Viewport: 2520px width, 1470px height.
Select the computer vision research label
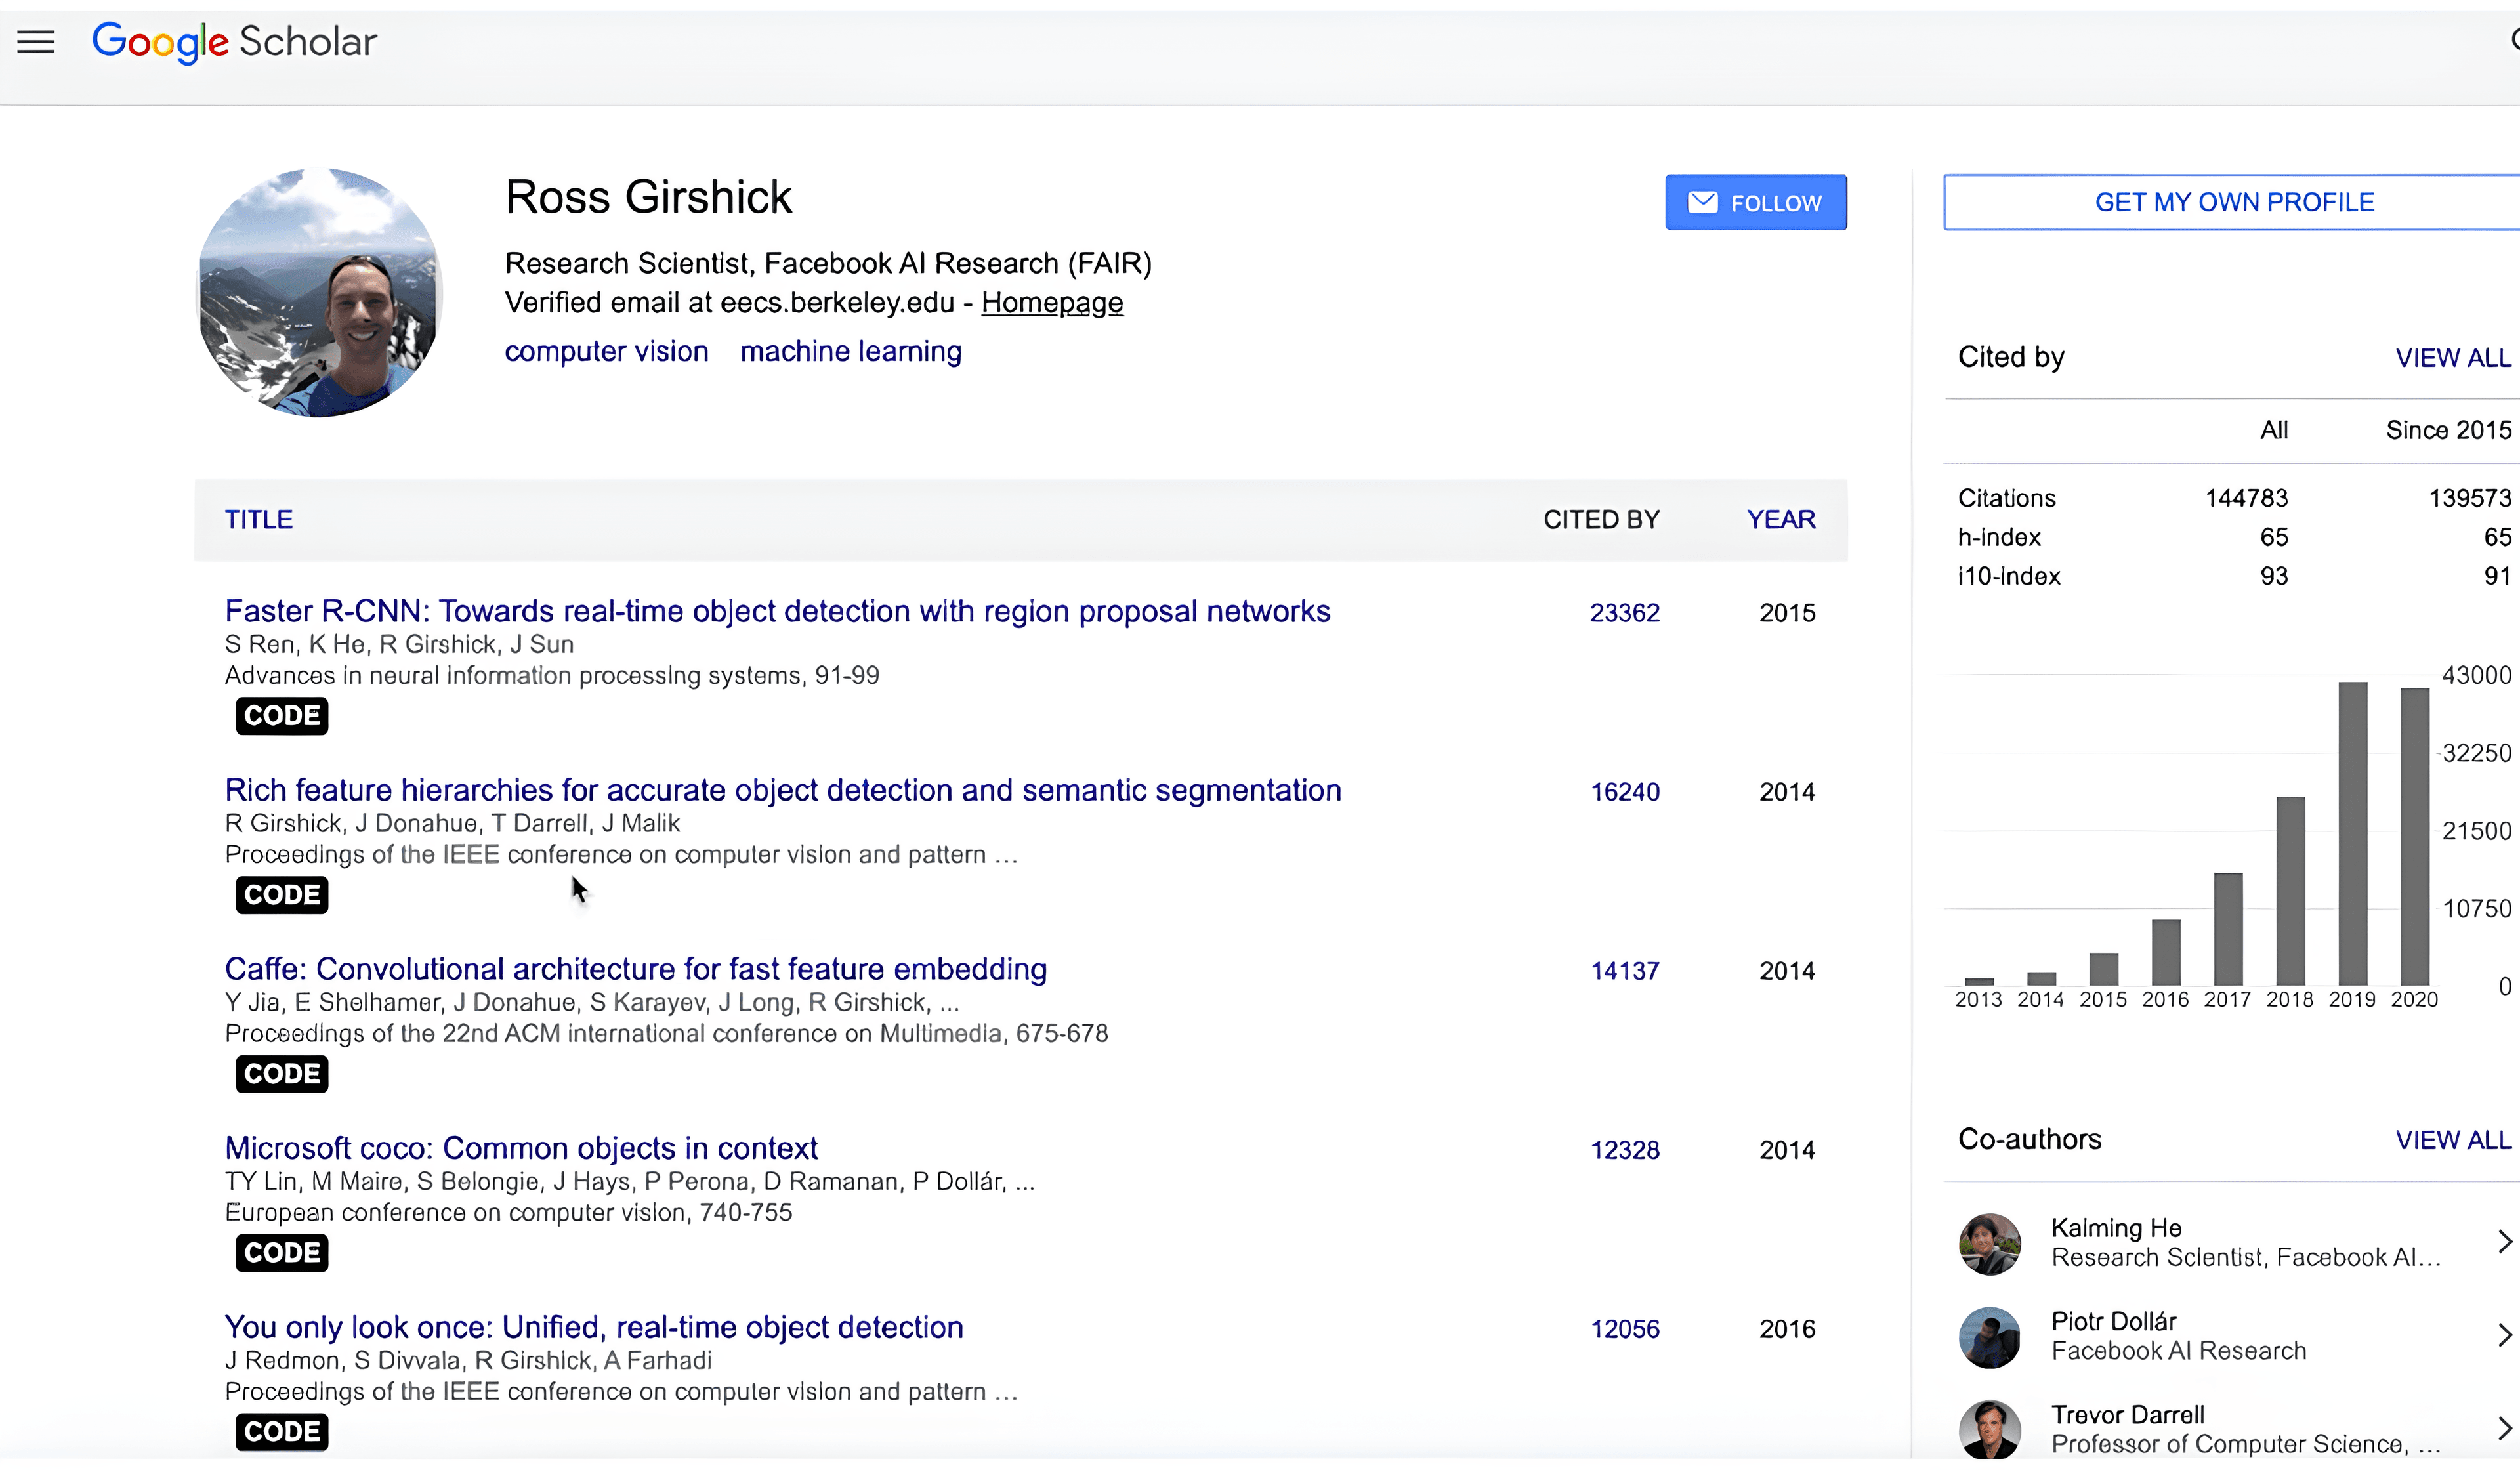(606, 351)
